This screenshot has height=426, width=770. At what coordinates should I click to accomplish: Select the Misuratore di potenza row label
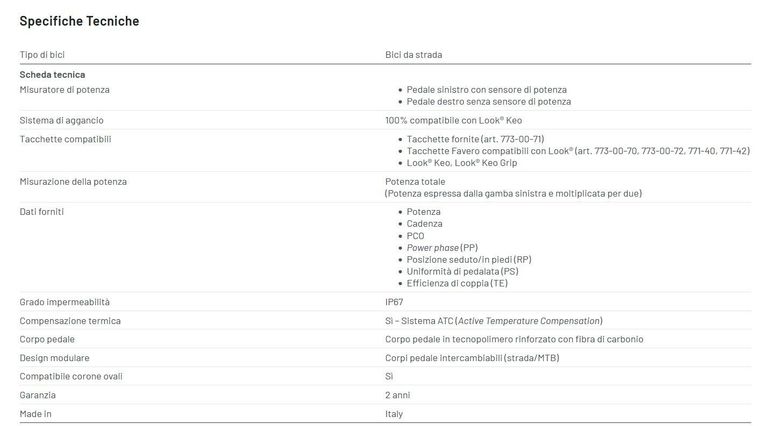(x=64, y=90)
